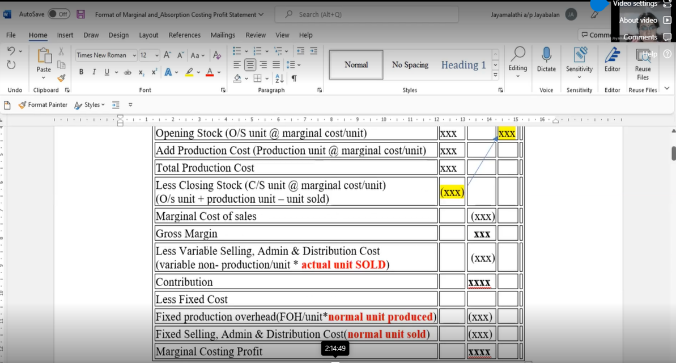Toggle Align Right paragraph alignment
The width and height of the screenshot is (676, 363).
[263, 65]
